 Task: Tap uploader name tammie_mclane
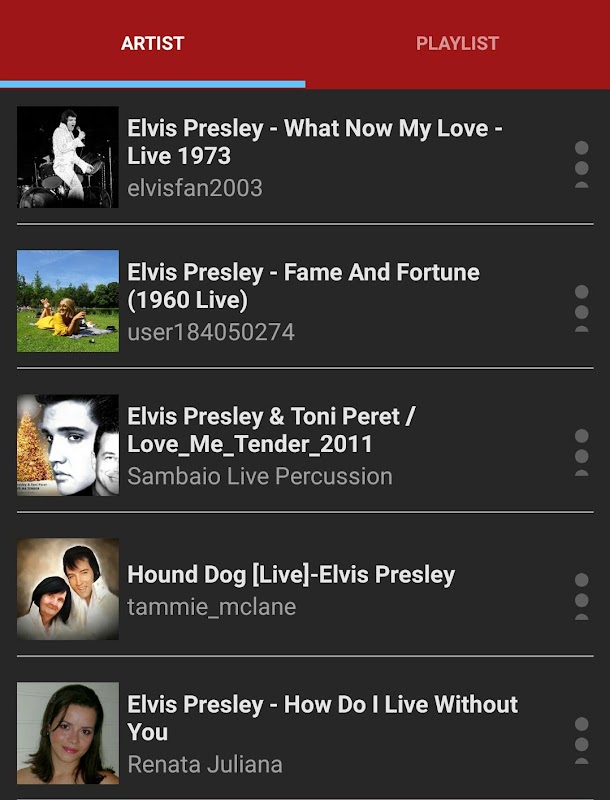(x=212, y=606)
